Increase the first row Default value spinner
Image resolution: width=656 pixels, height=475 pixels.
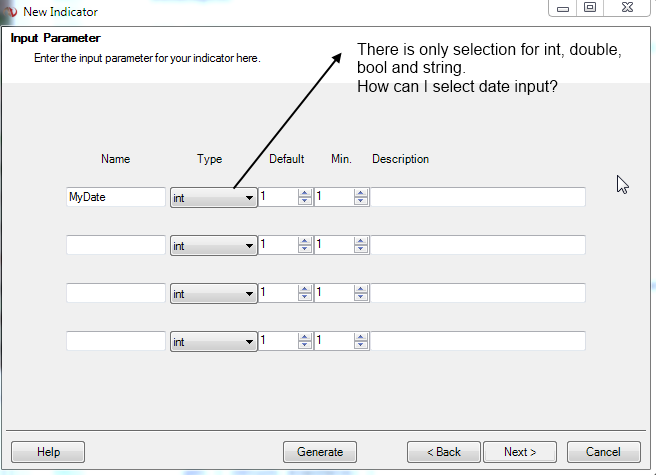[x=305, y=193]
